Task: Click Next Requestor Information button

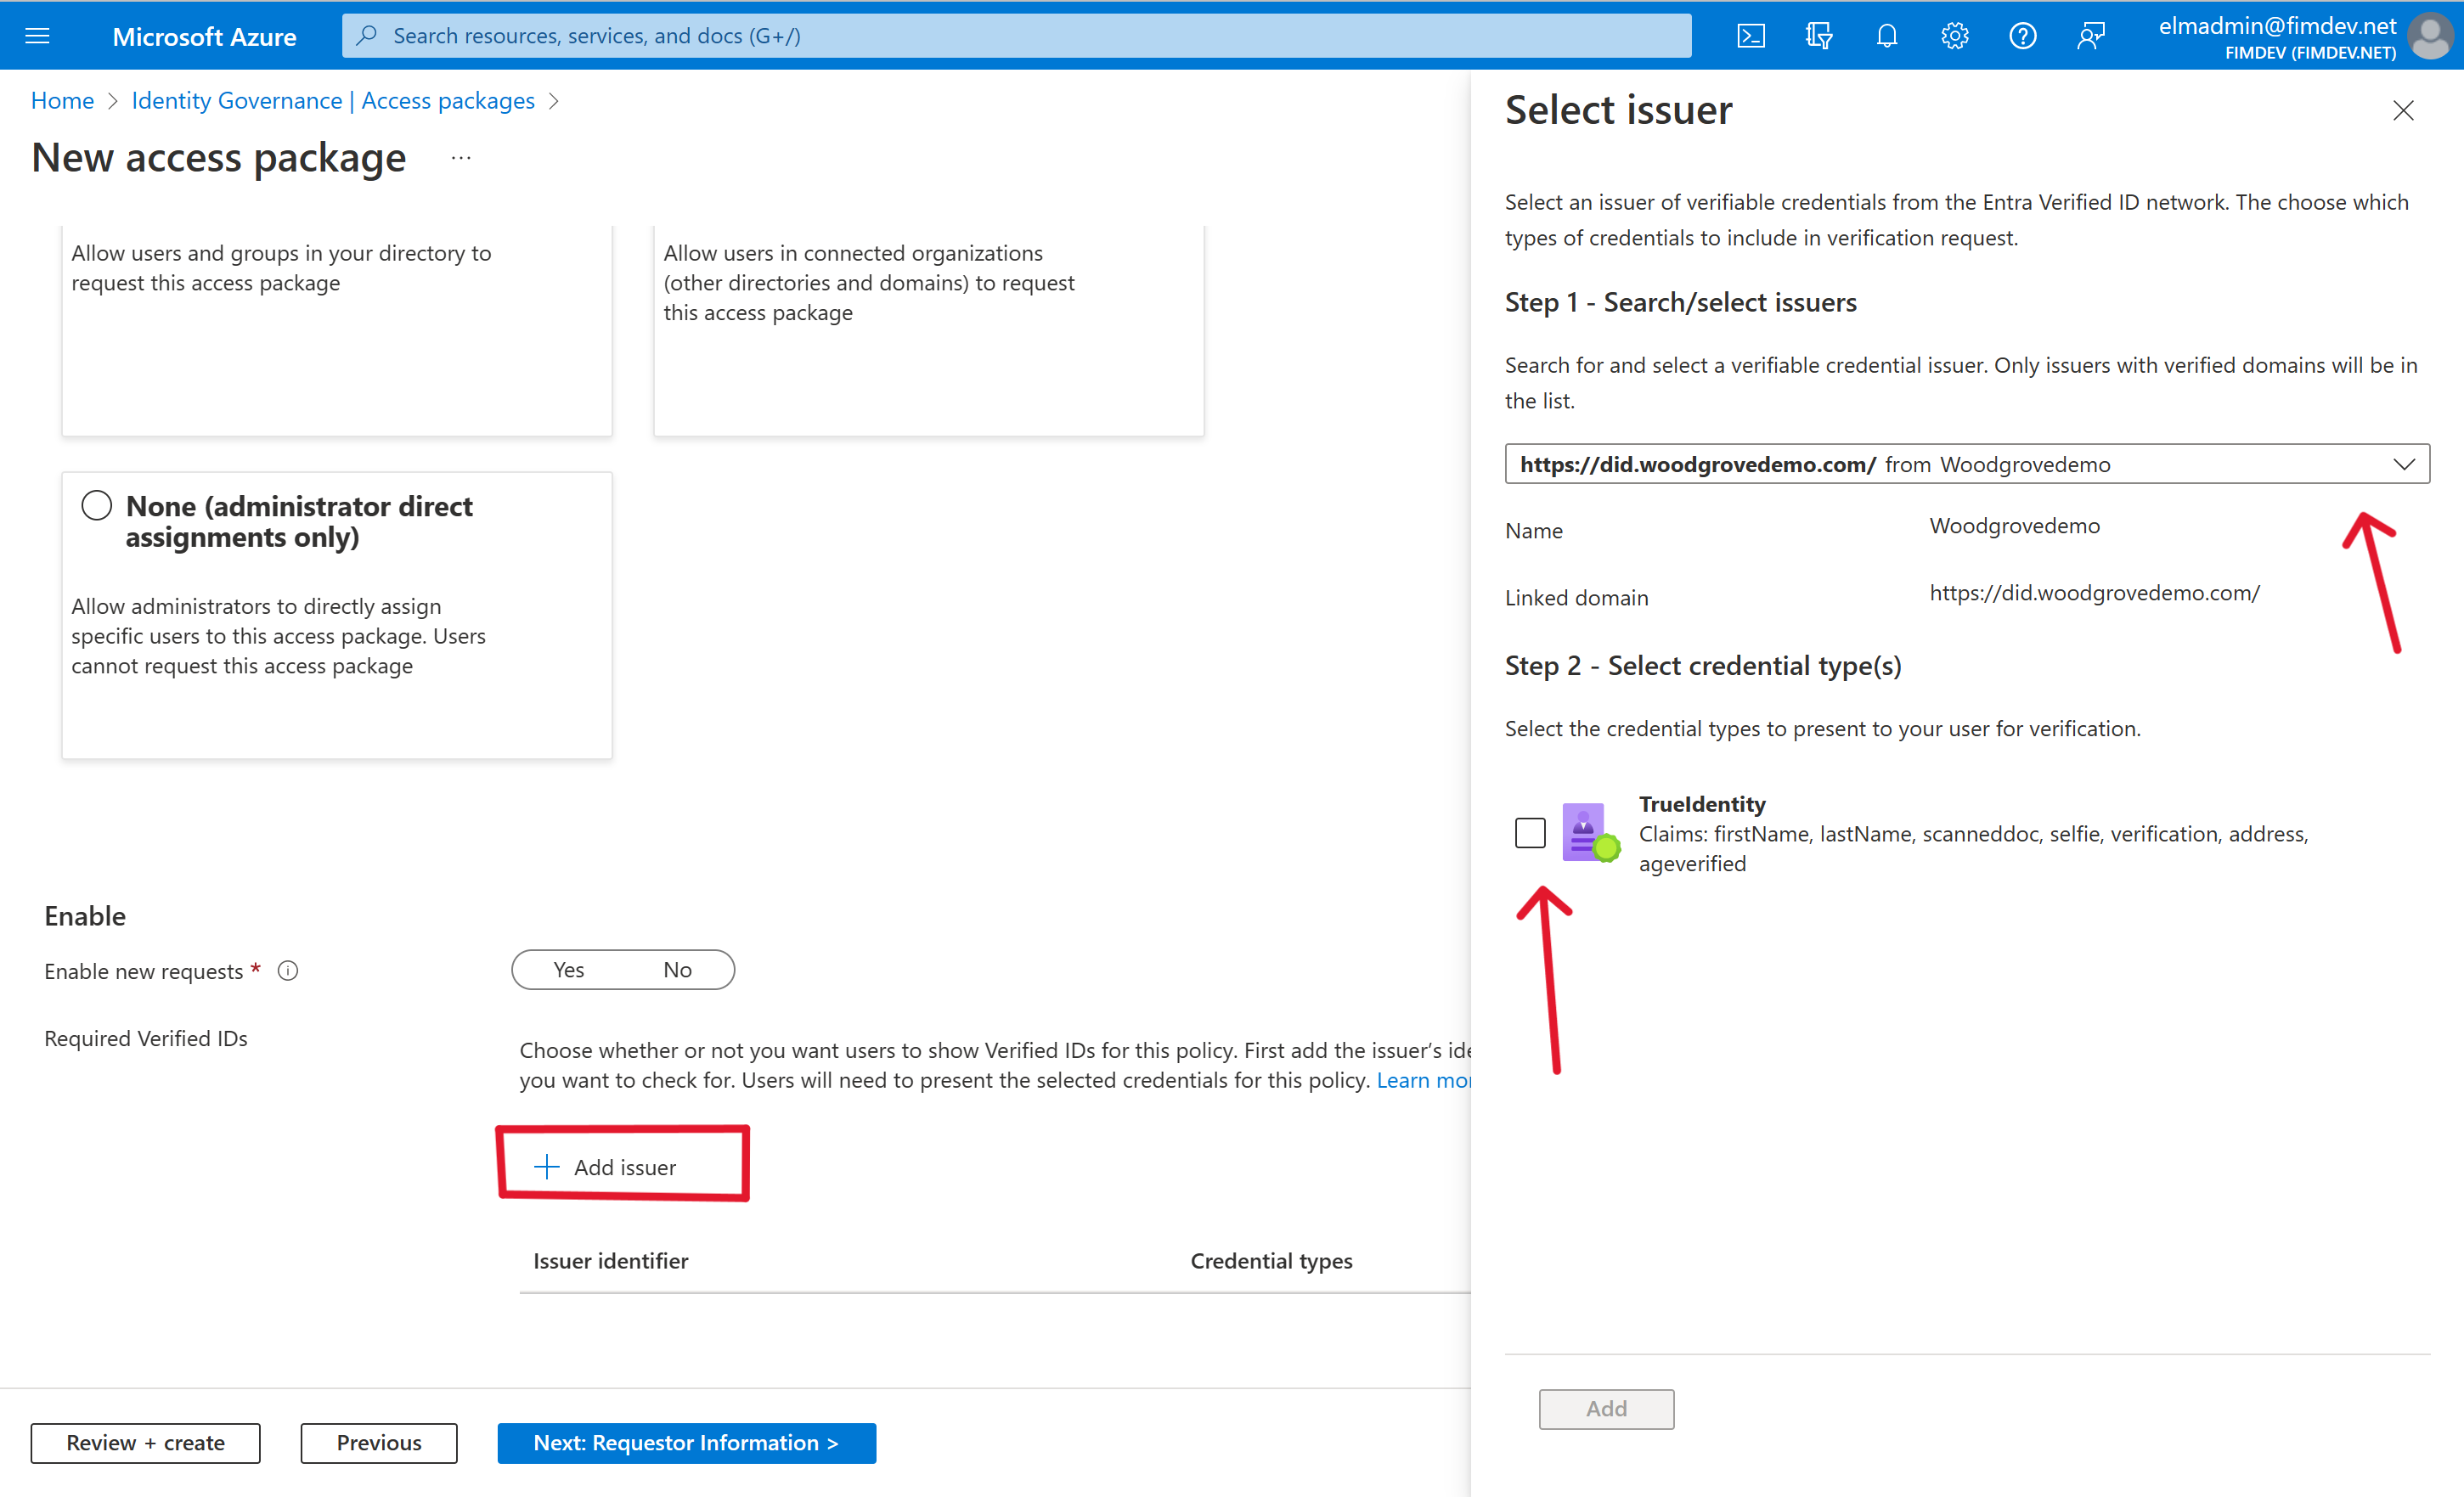Action: [x=685, y=1441]
